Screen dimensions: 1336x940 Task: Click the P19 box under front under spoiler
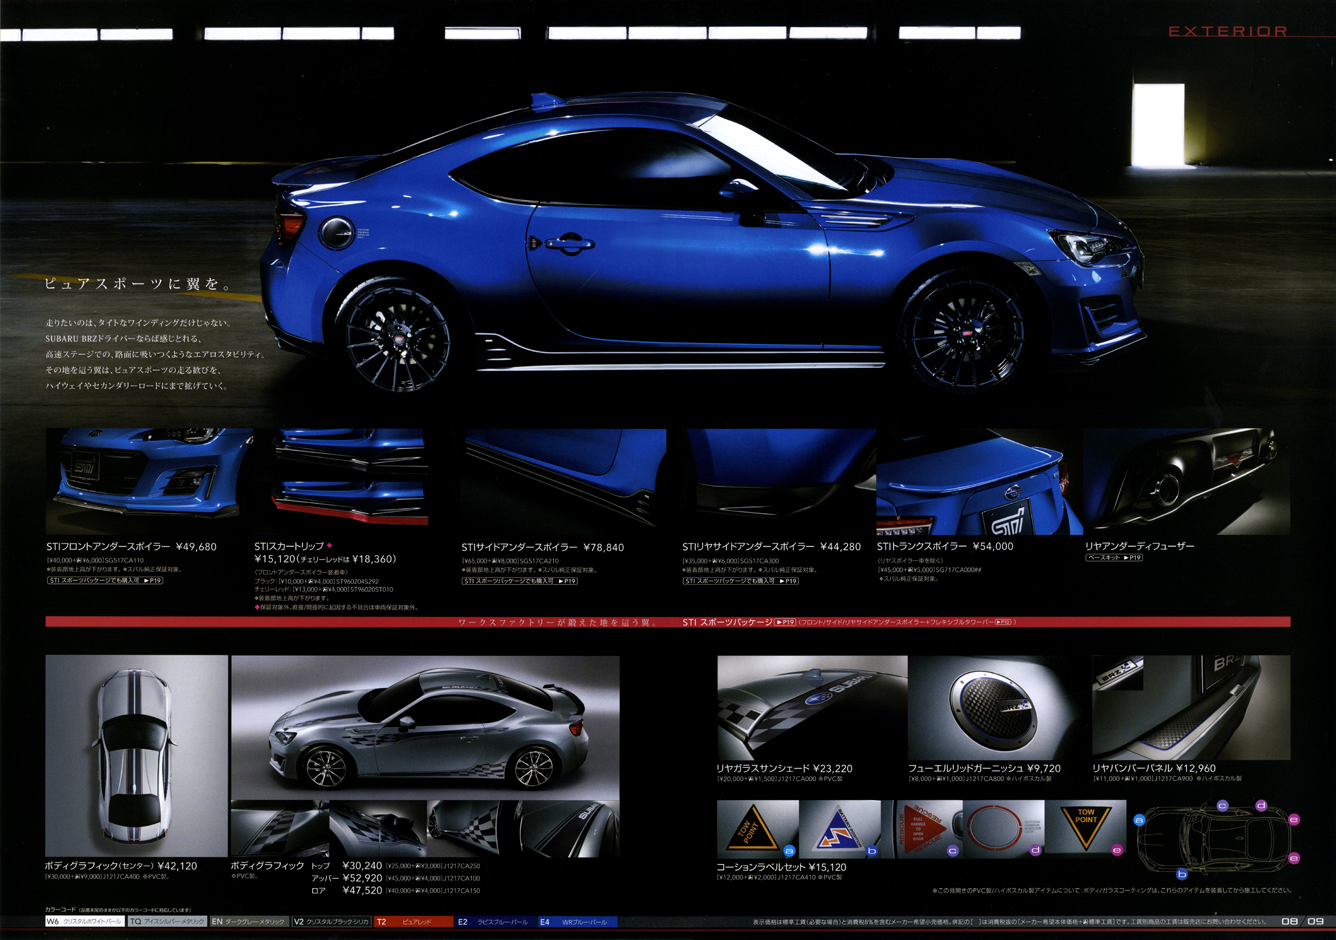tap(105, 580)
